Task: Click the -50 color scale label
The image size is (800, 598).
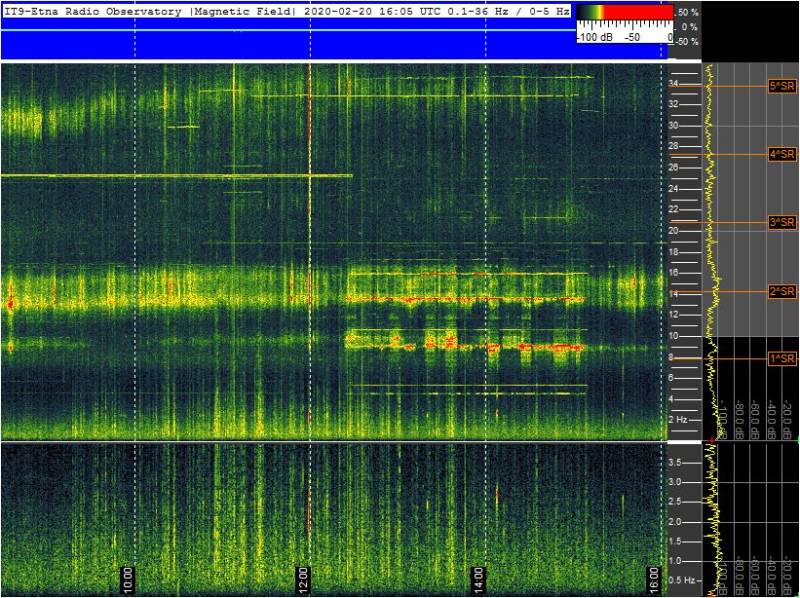Action: pyautogui.click(x=633, y=37)
